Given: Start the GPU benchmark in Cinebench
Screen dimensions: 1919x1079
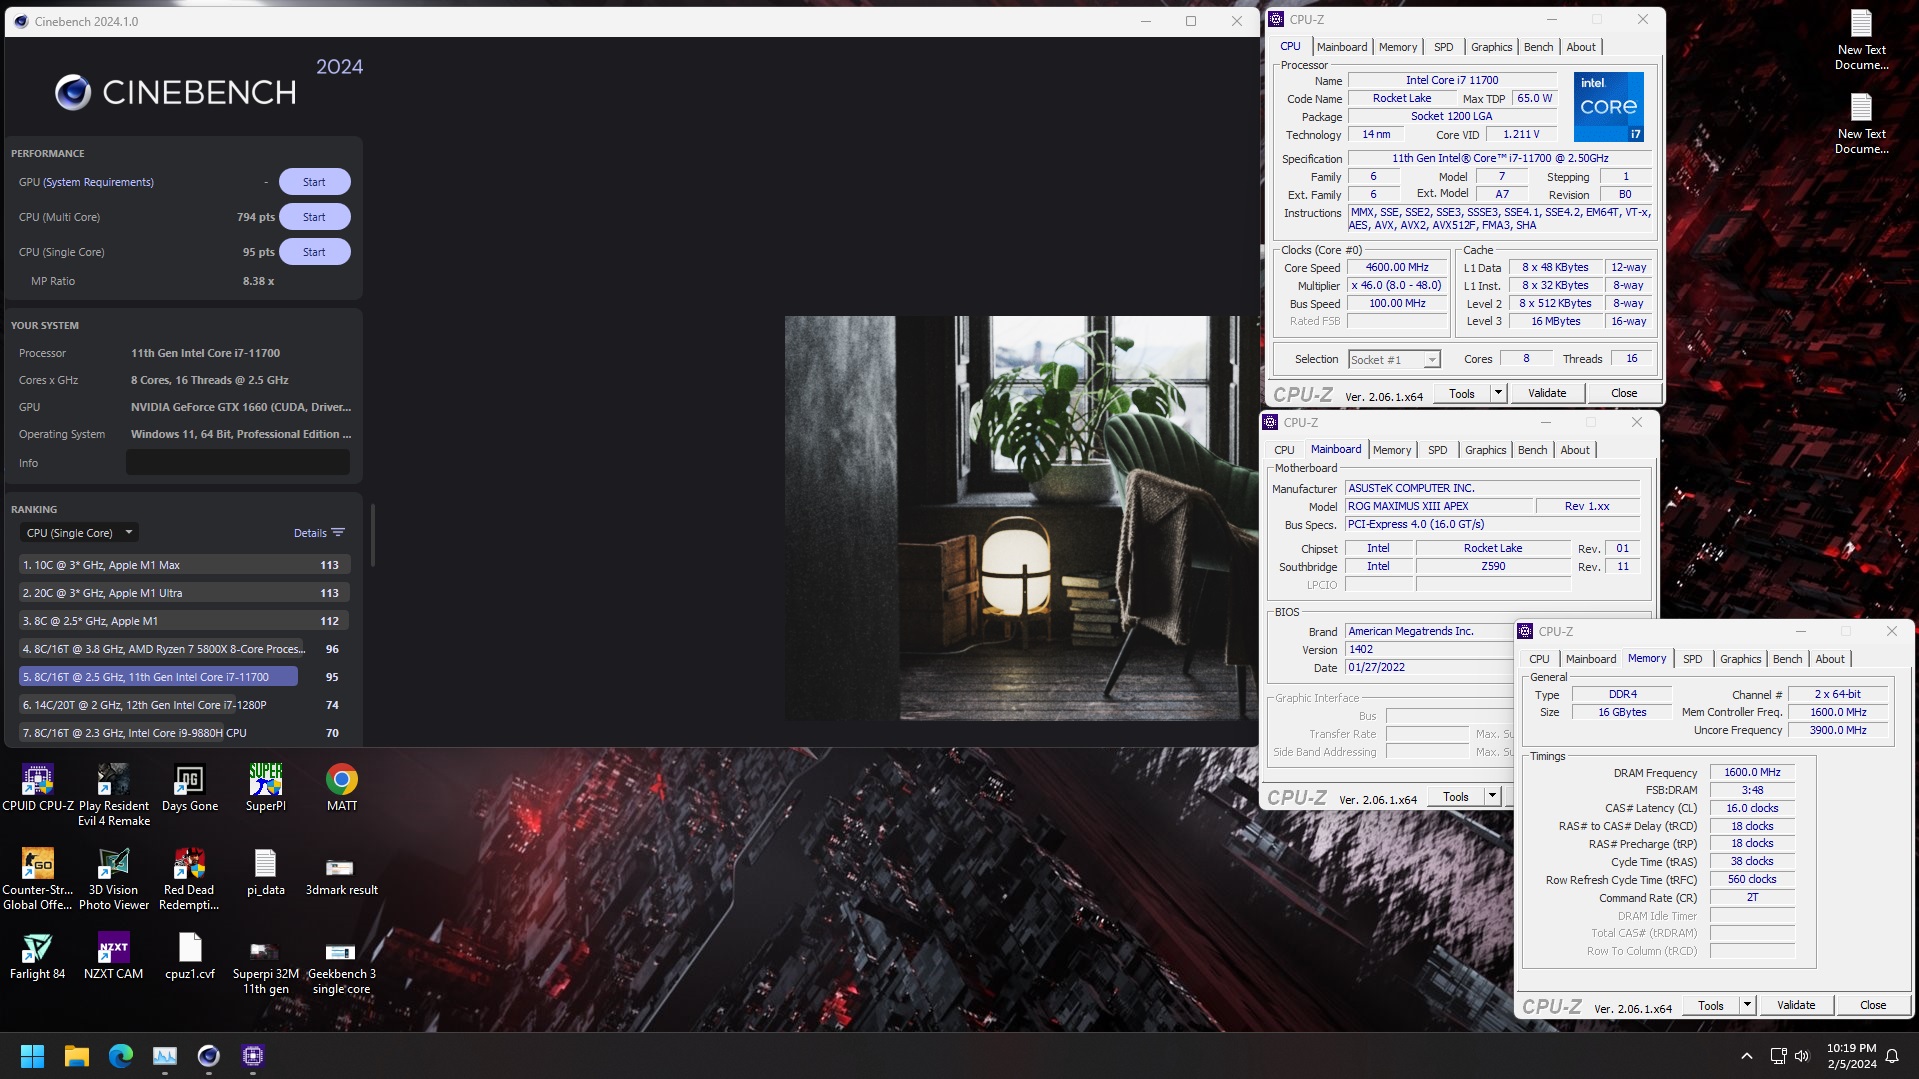Looking at the screenshot, I should [x=314, y=182].
